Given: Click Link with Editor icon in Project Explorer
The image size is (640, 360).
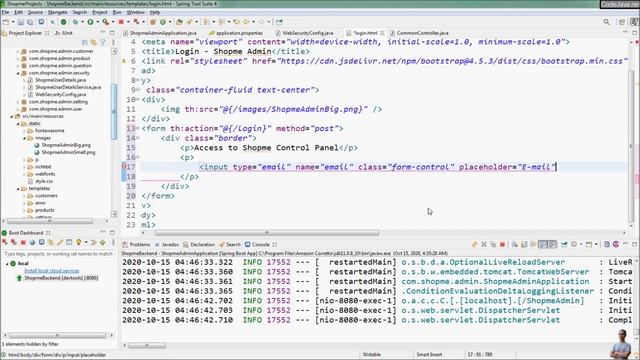Looking at the screenshot, I should click(93, 42).
